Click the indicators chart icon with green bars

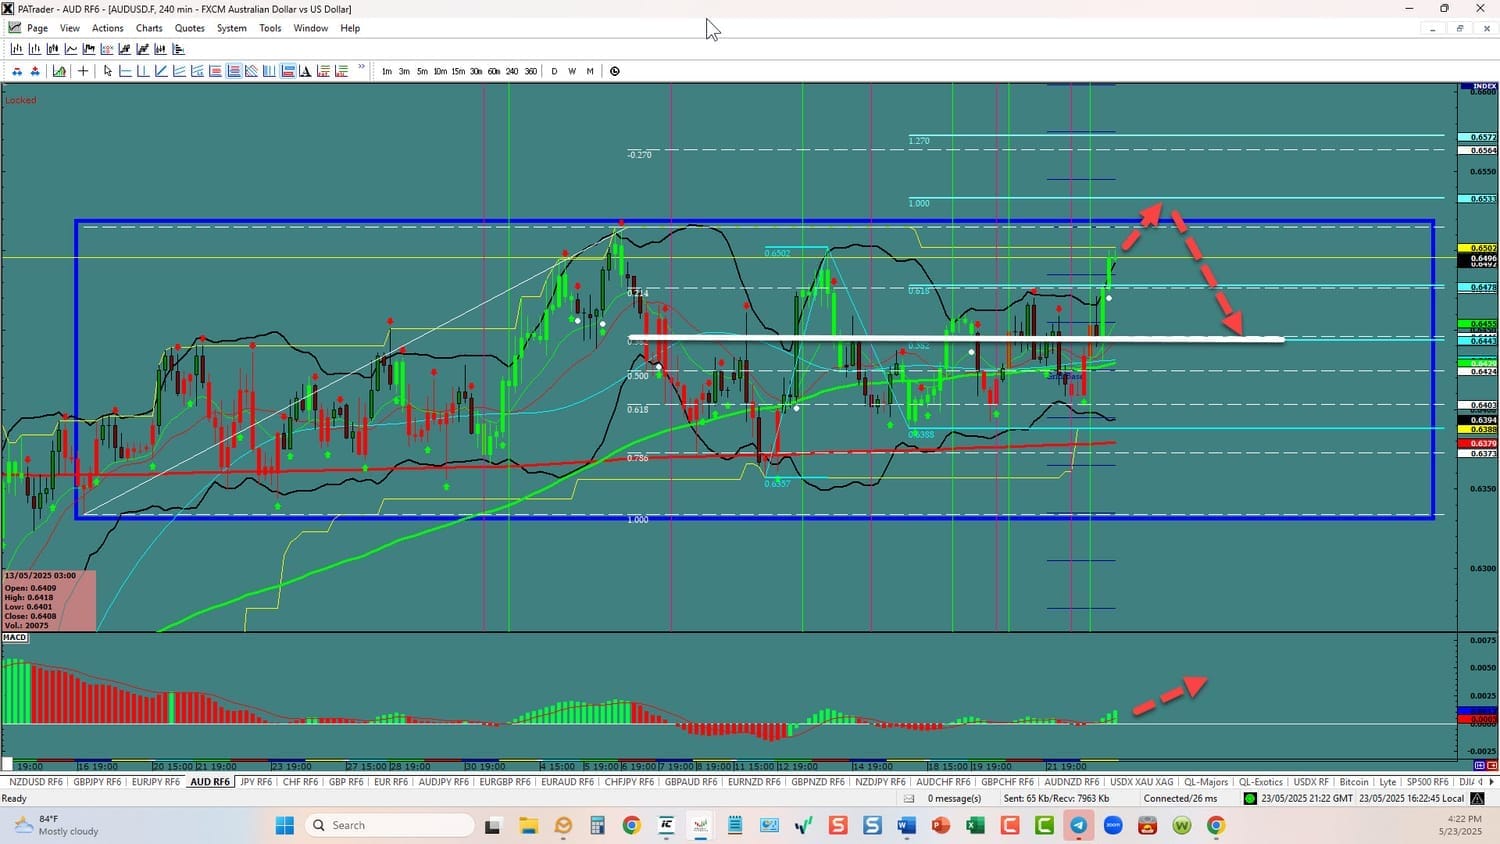[x=59, y=71]
